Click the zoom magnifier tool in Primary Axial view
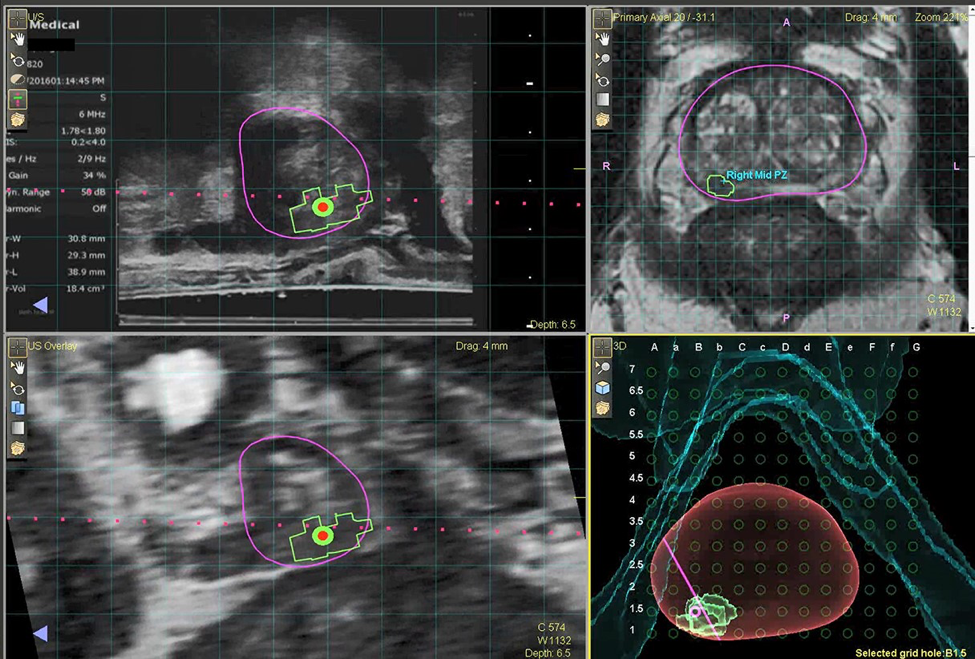This screenshot has height=659, width=975. coord(602,59)
